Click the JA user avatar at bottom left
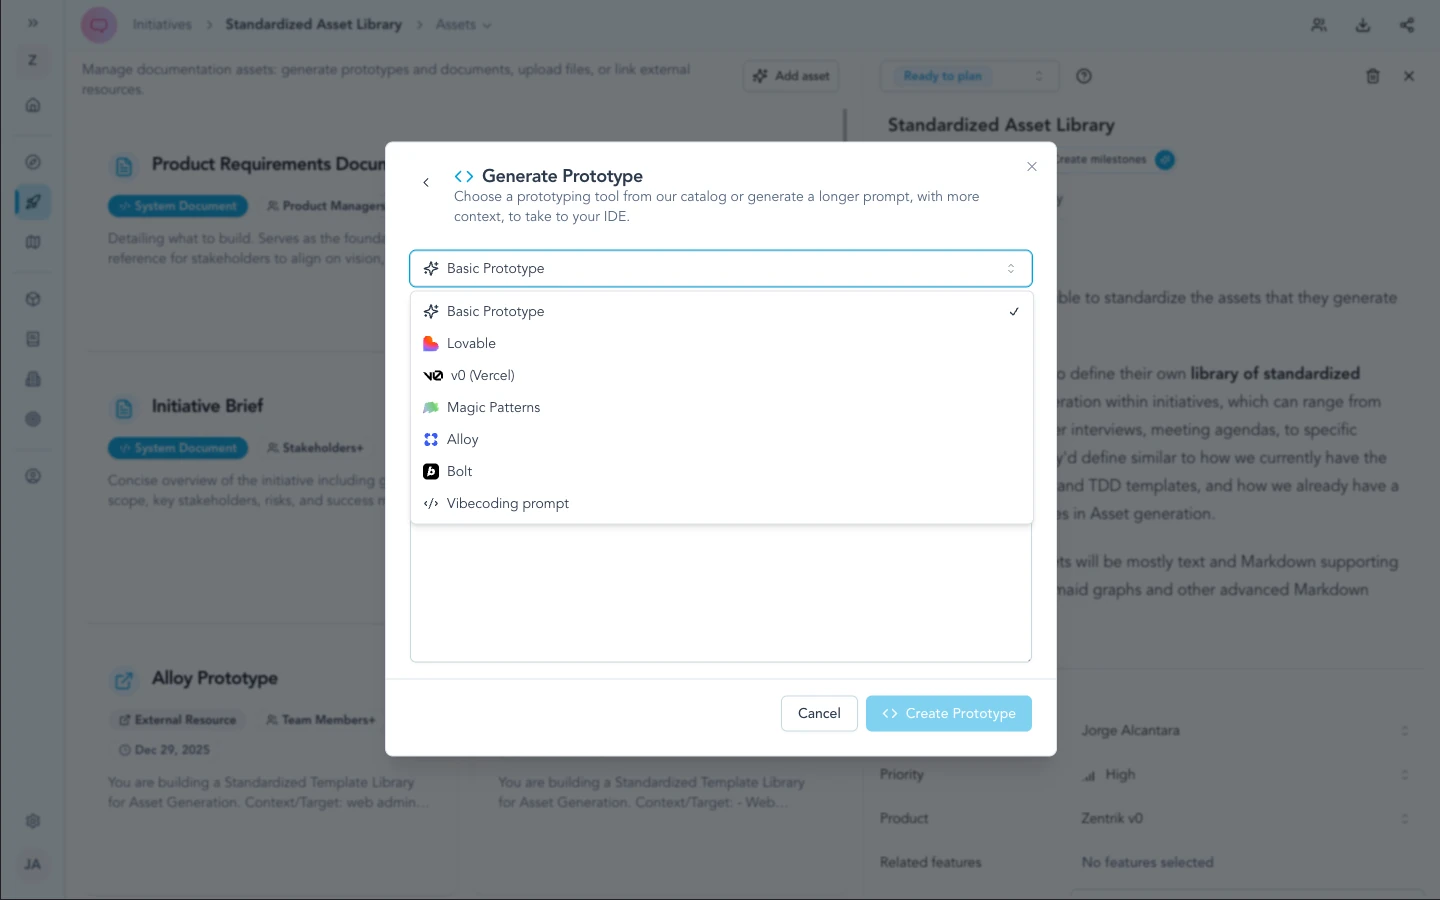 point(33,864)
